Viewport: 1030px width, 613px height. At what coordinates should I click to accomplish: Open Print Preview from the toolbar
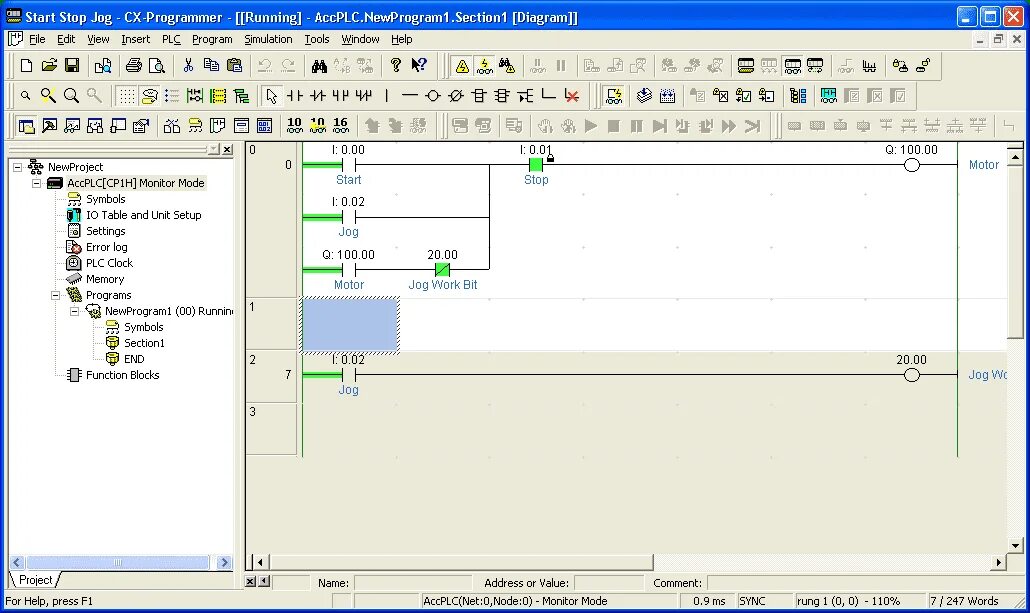coord(157,65)
